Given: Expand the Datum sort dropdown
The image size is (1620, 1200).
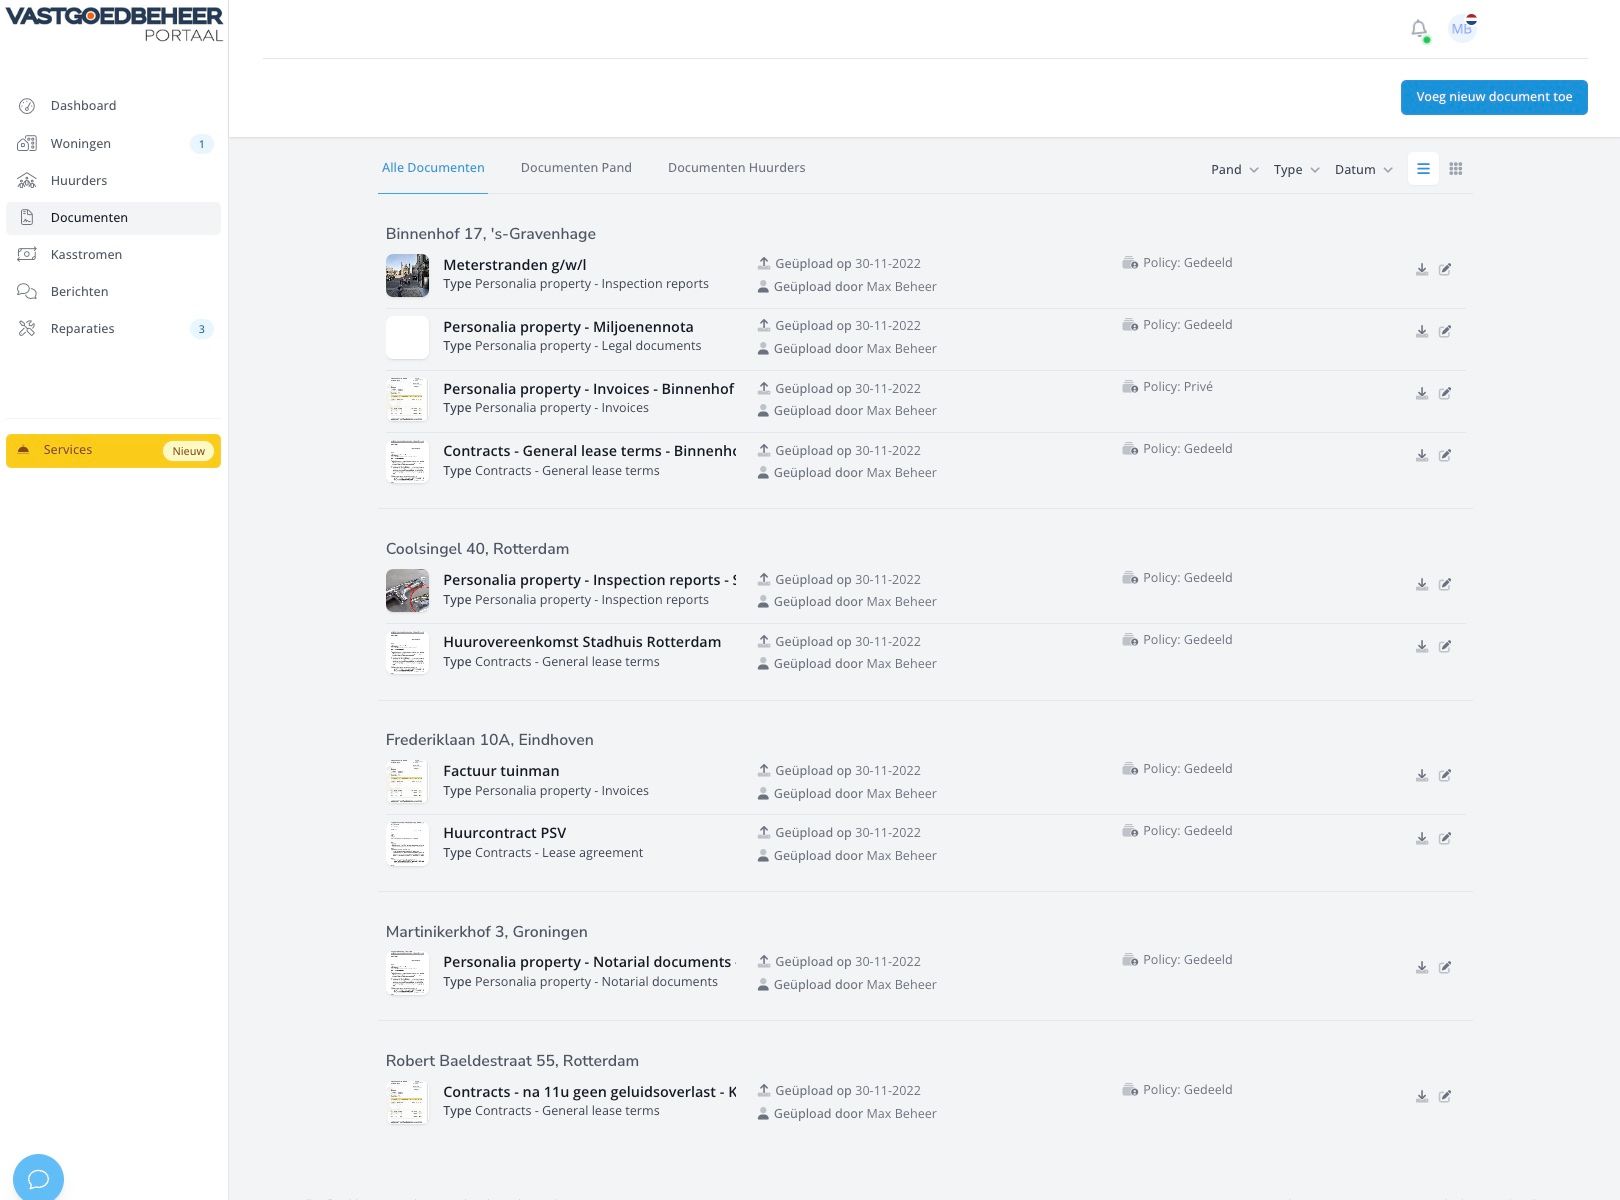Looking at the screenshot, I should (x=1363, y=170).
